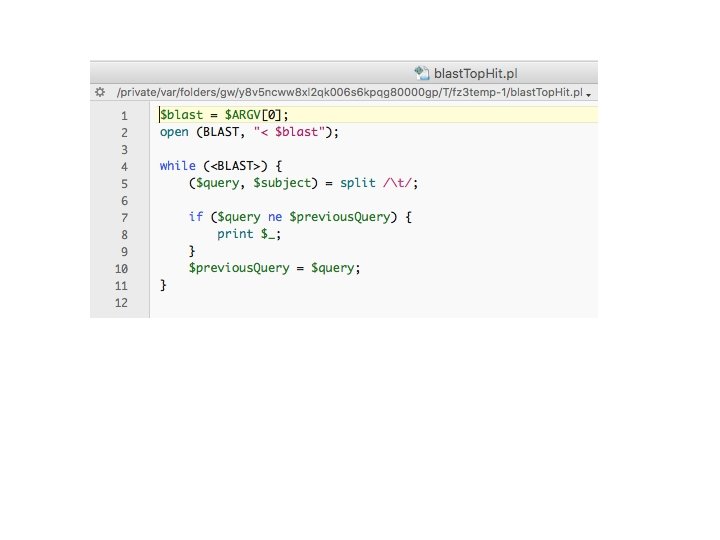Image resolution: width=720 pixels, height=540 pixels.
Task: Click line number 2 in the gutter
Action: tap(124, 133)
